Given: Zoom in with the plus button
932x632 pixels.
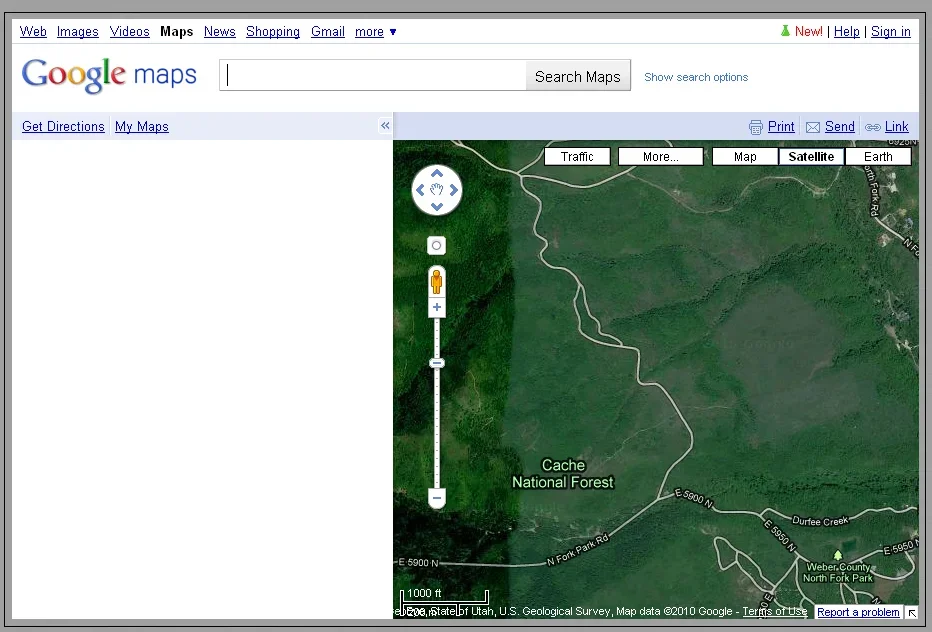Looking at the screenshot, I should coord(437,307).
